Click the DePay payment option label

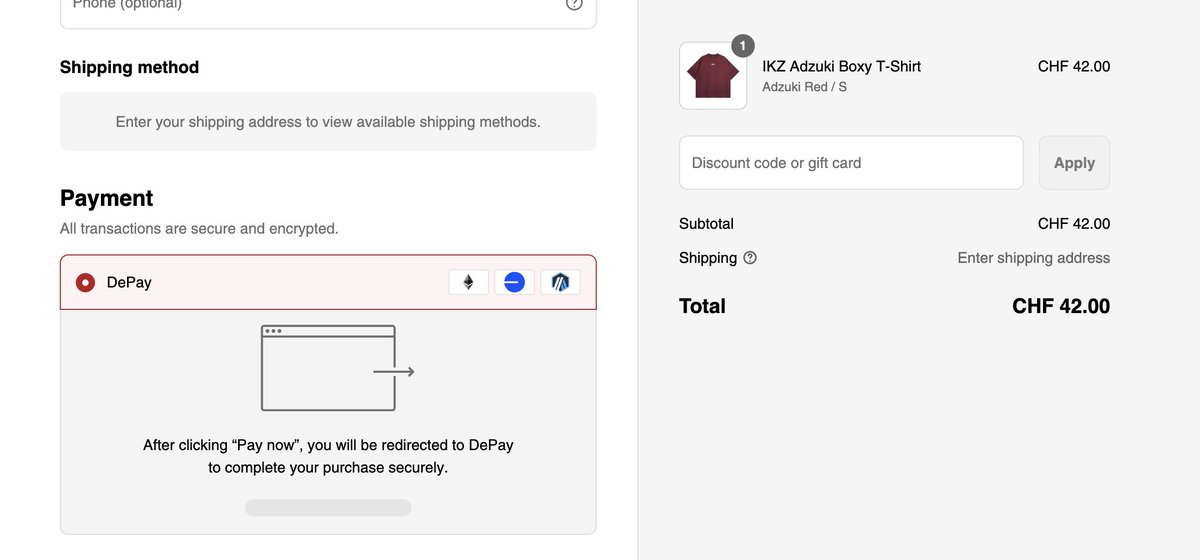pyautogui.click(x=129, y=283)
